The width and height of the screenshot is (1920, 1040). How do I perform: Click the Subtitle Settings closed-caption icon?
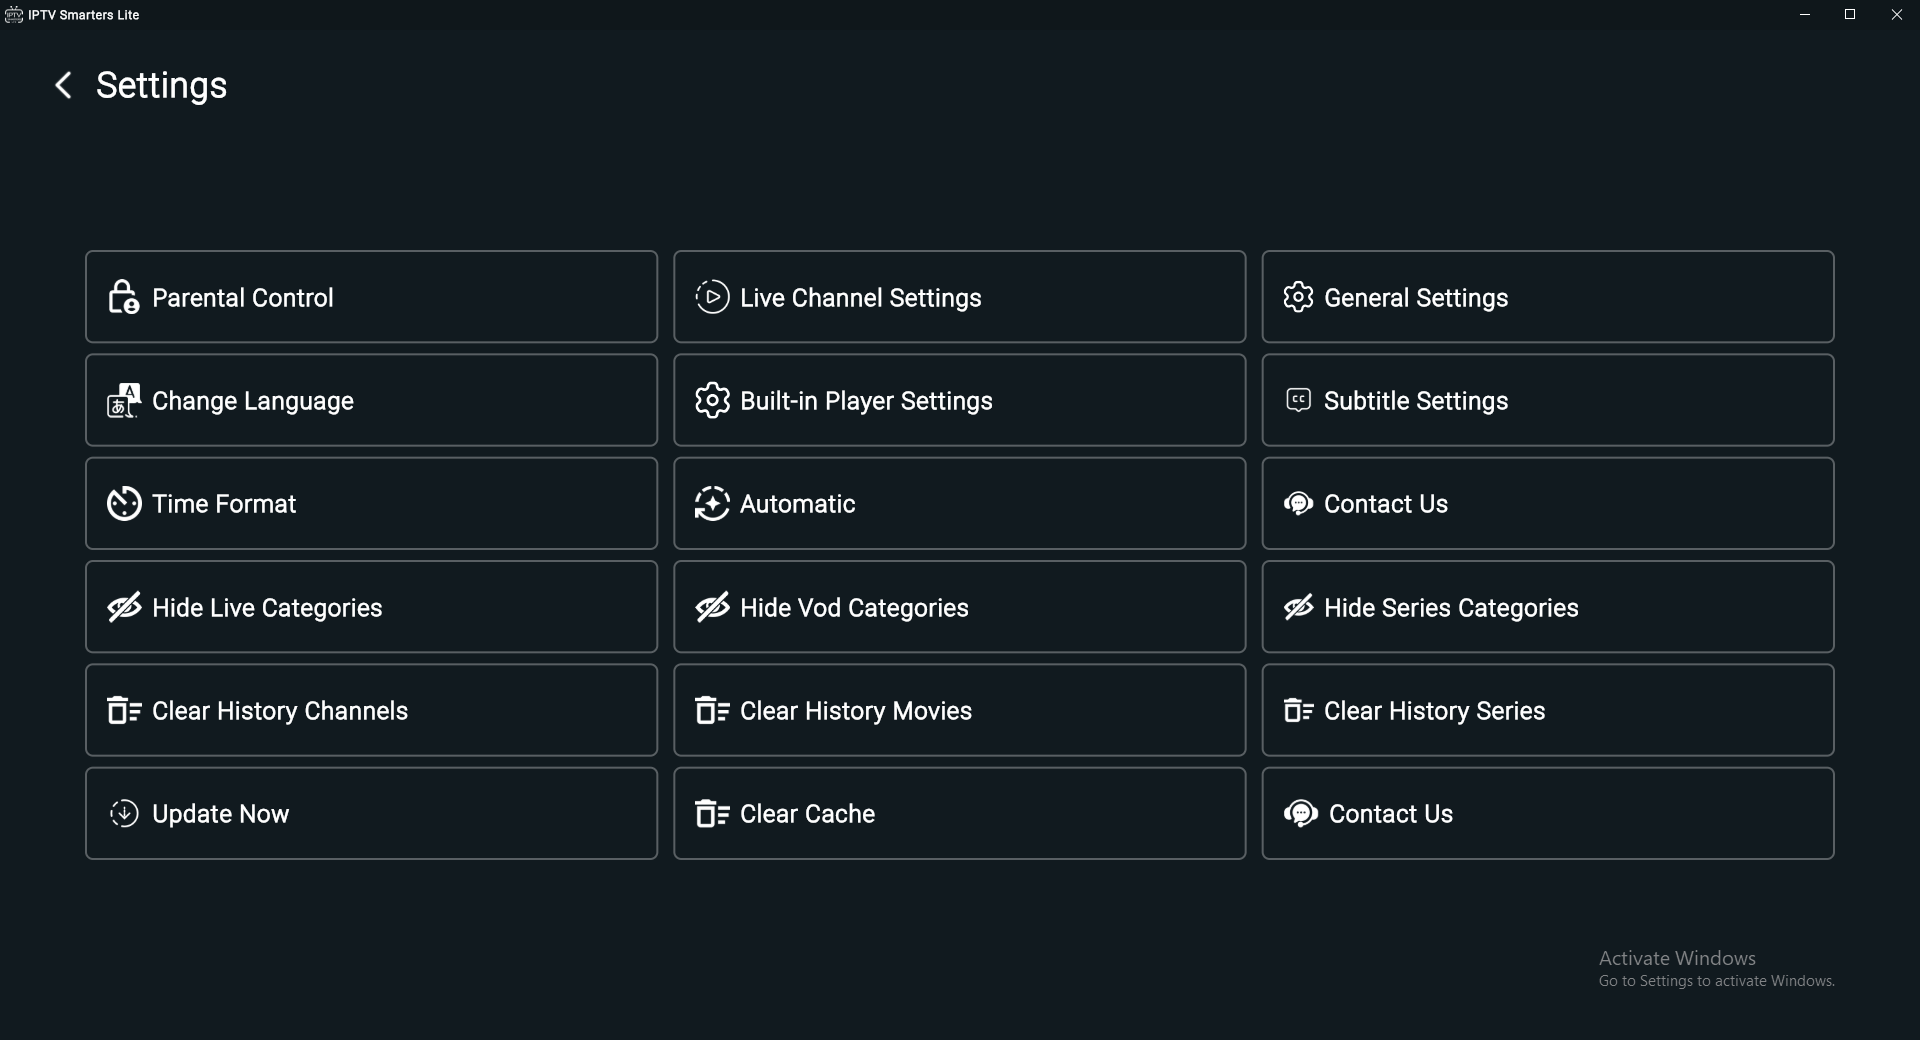[1297, 400]
